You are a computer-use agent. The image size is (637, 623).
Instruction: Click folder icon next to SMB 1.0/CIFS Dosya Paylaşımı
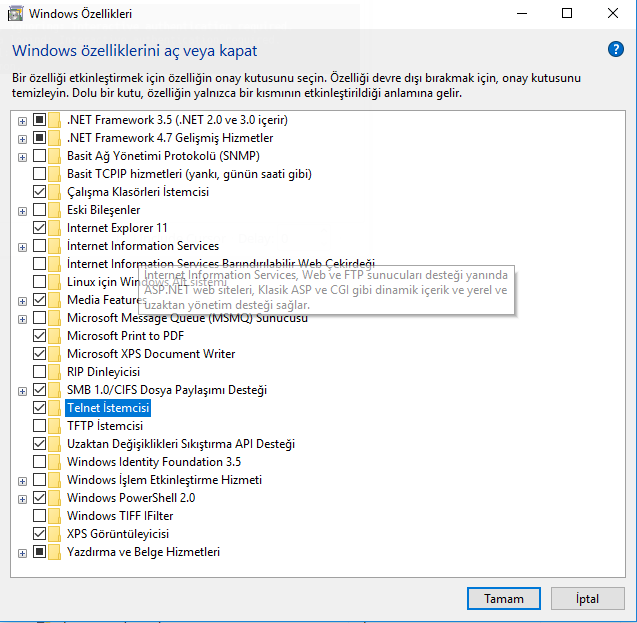54,390
